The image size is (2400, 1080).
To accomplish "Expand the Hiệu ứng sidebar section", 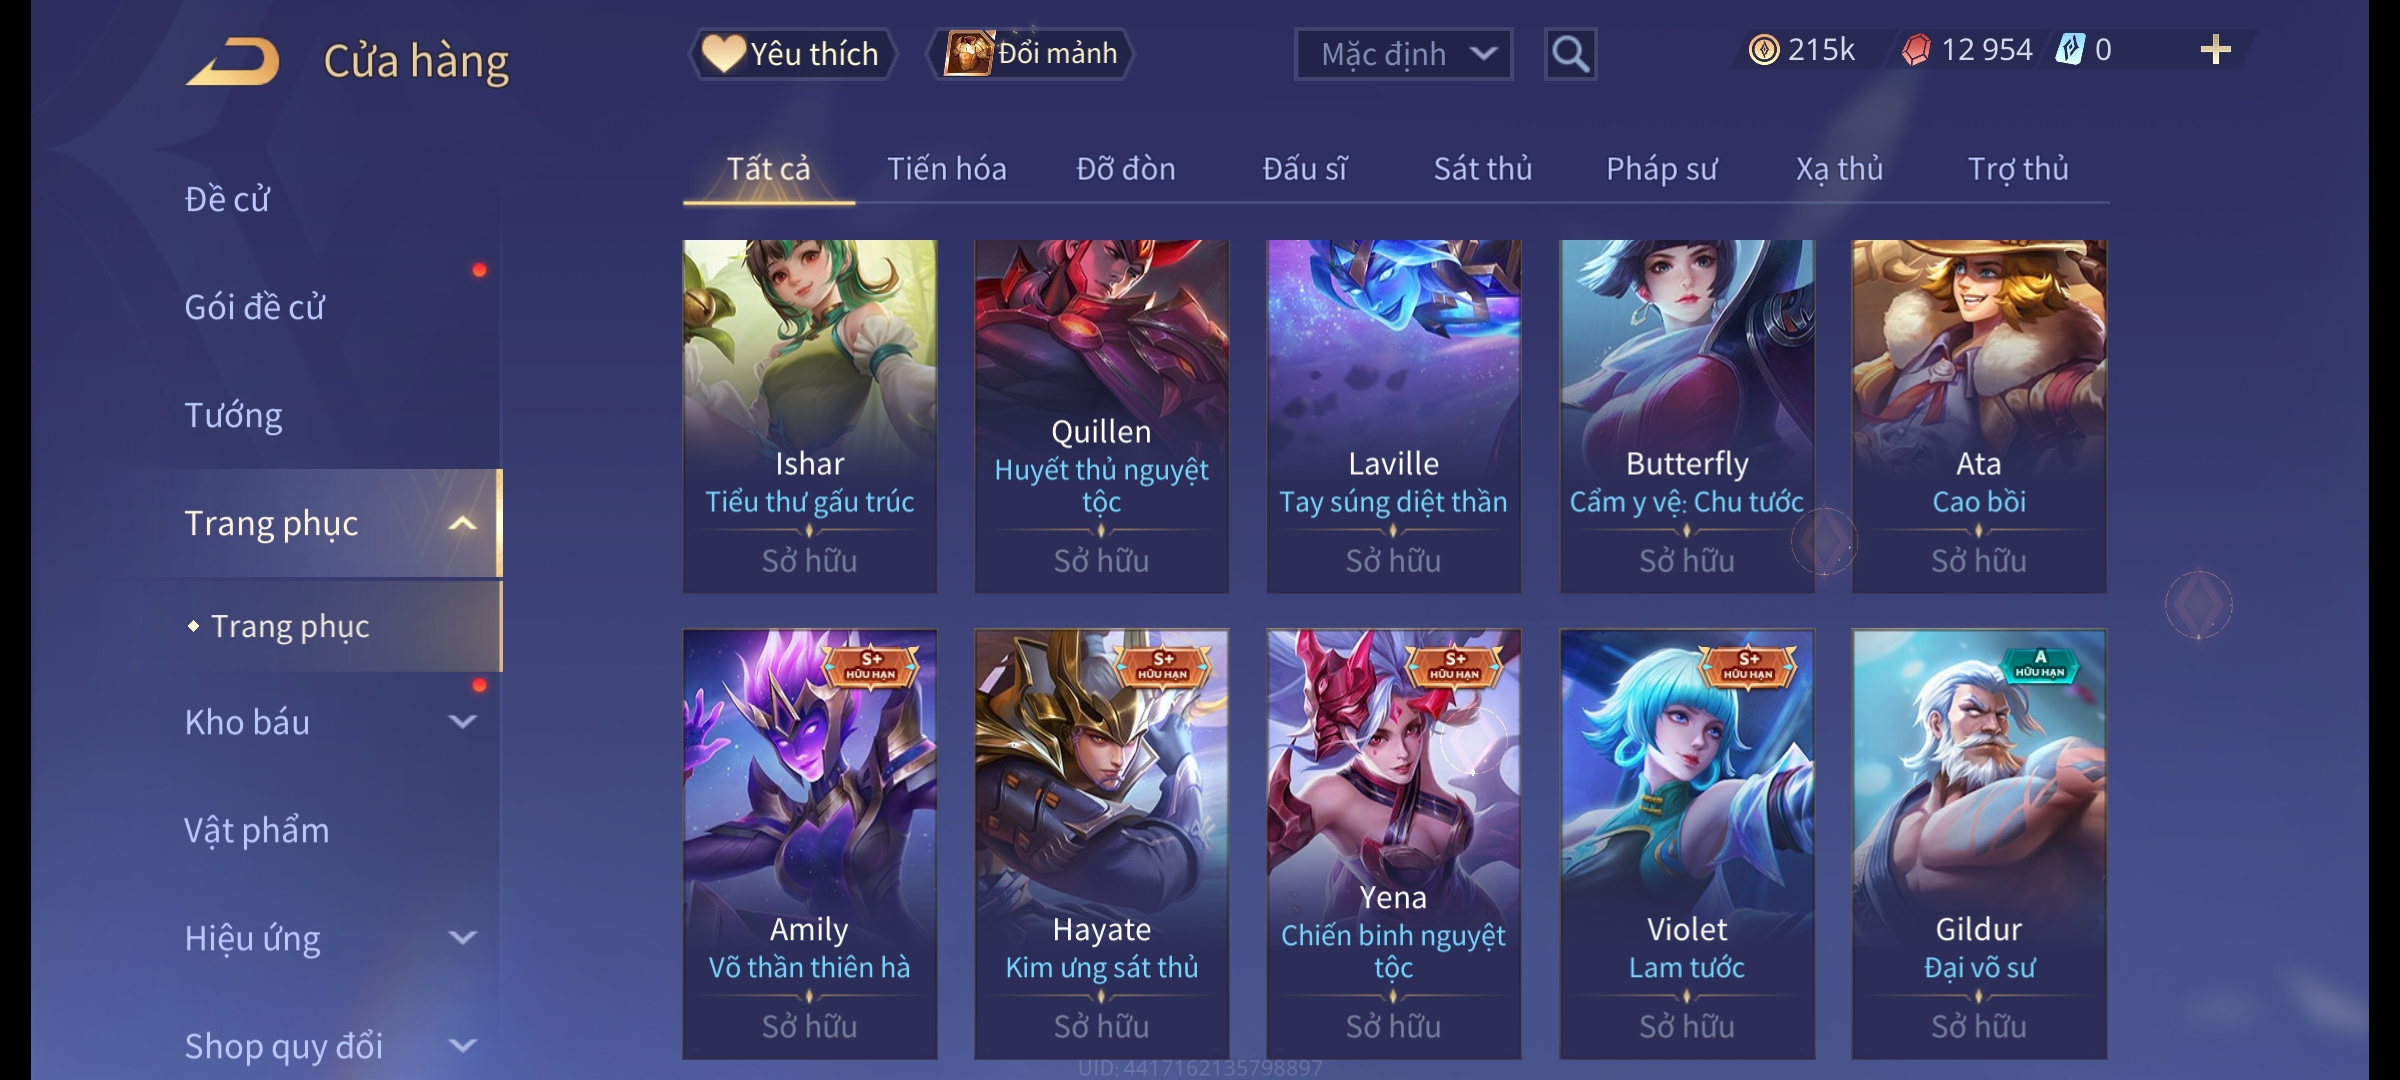I will [462, 937].
